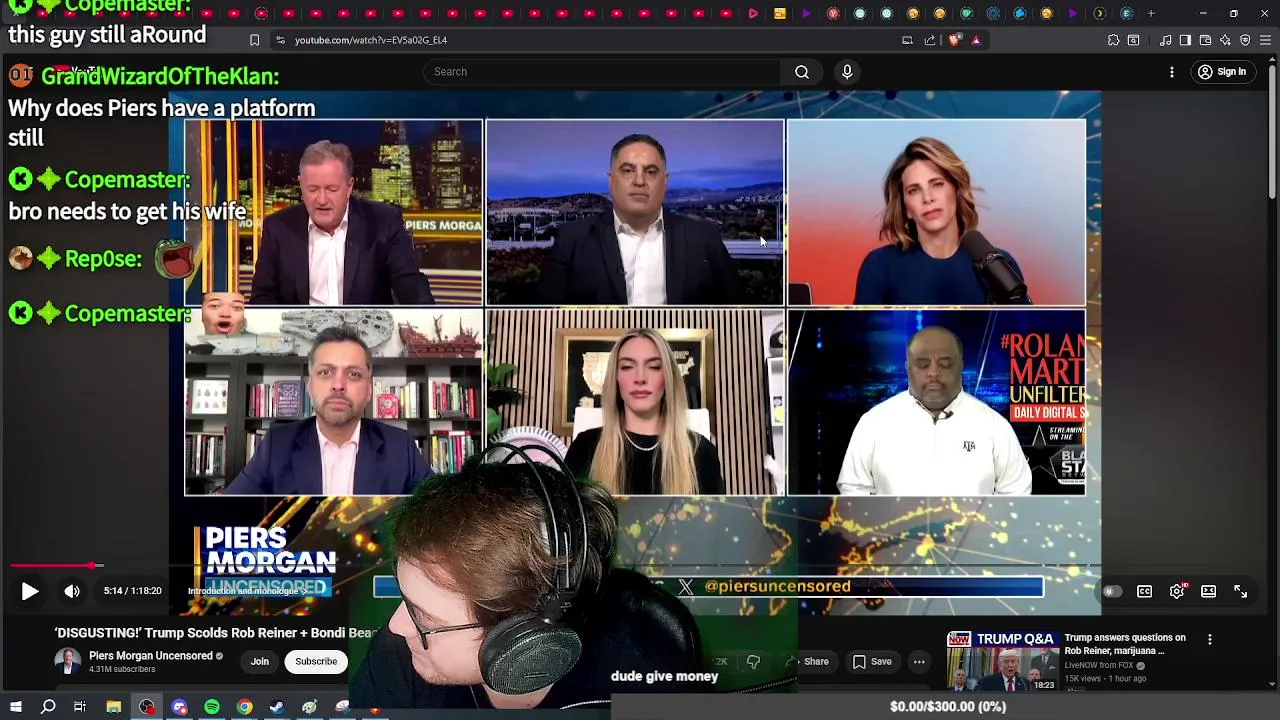Image resolution: width=1280 pixels, height=720 pixels.
Task: Switch to the yellow-icon browser tab
Action: pyautogui.click(x=779, y=14)
